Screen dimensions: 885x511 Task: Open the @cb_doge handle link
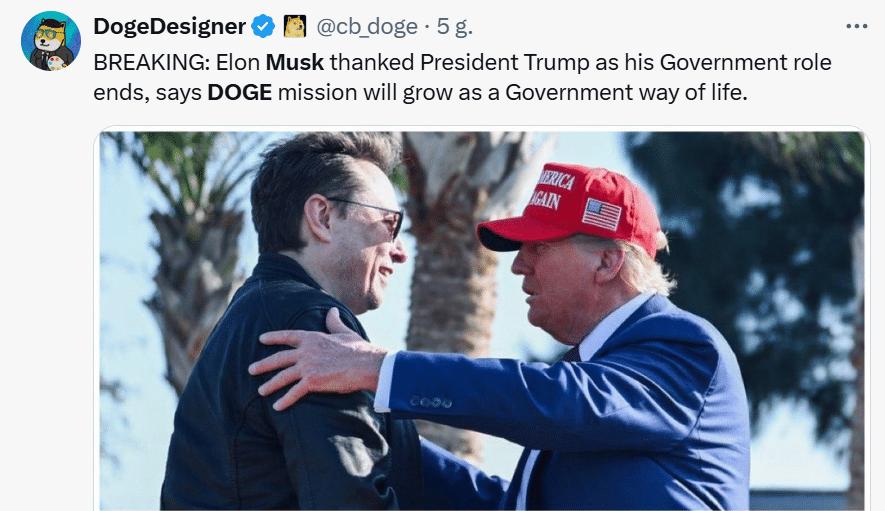pyautogui.click(x=367, y=27)
